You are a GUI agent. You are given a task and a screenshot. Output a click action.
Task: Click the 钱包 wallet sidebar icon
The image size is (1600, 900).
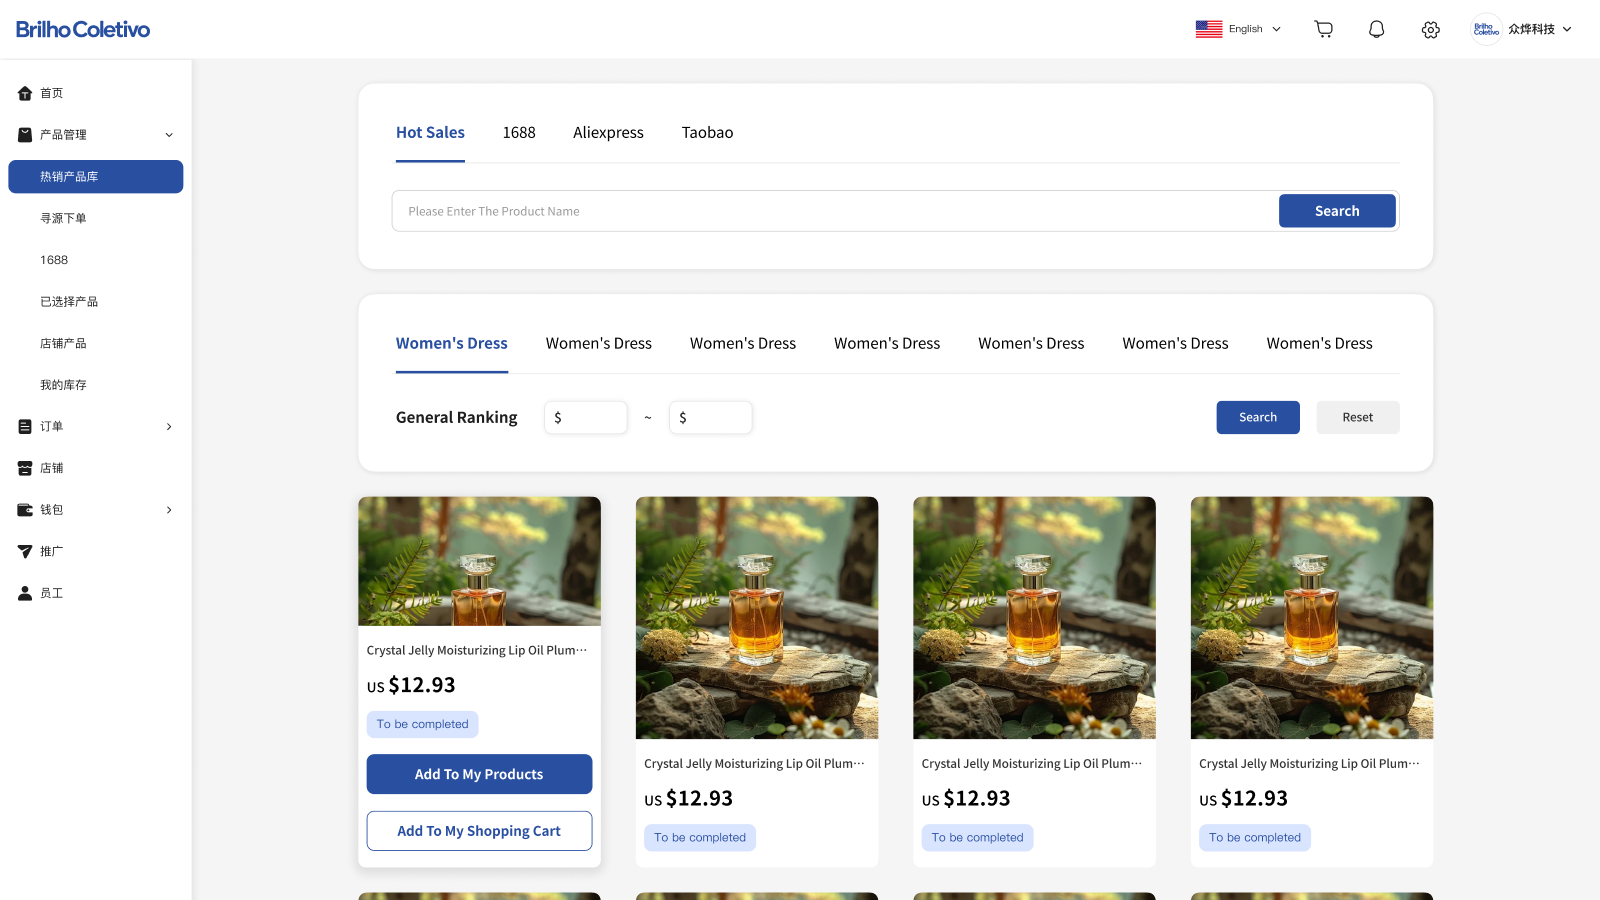click(24, 509)
